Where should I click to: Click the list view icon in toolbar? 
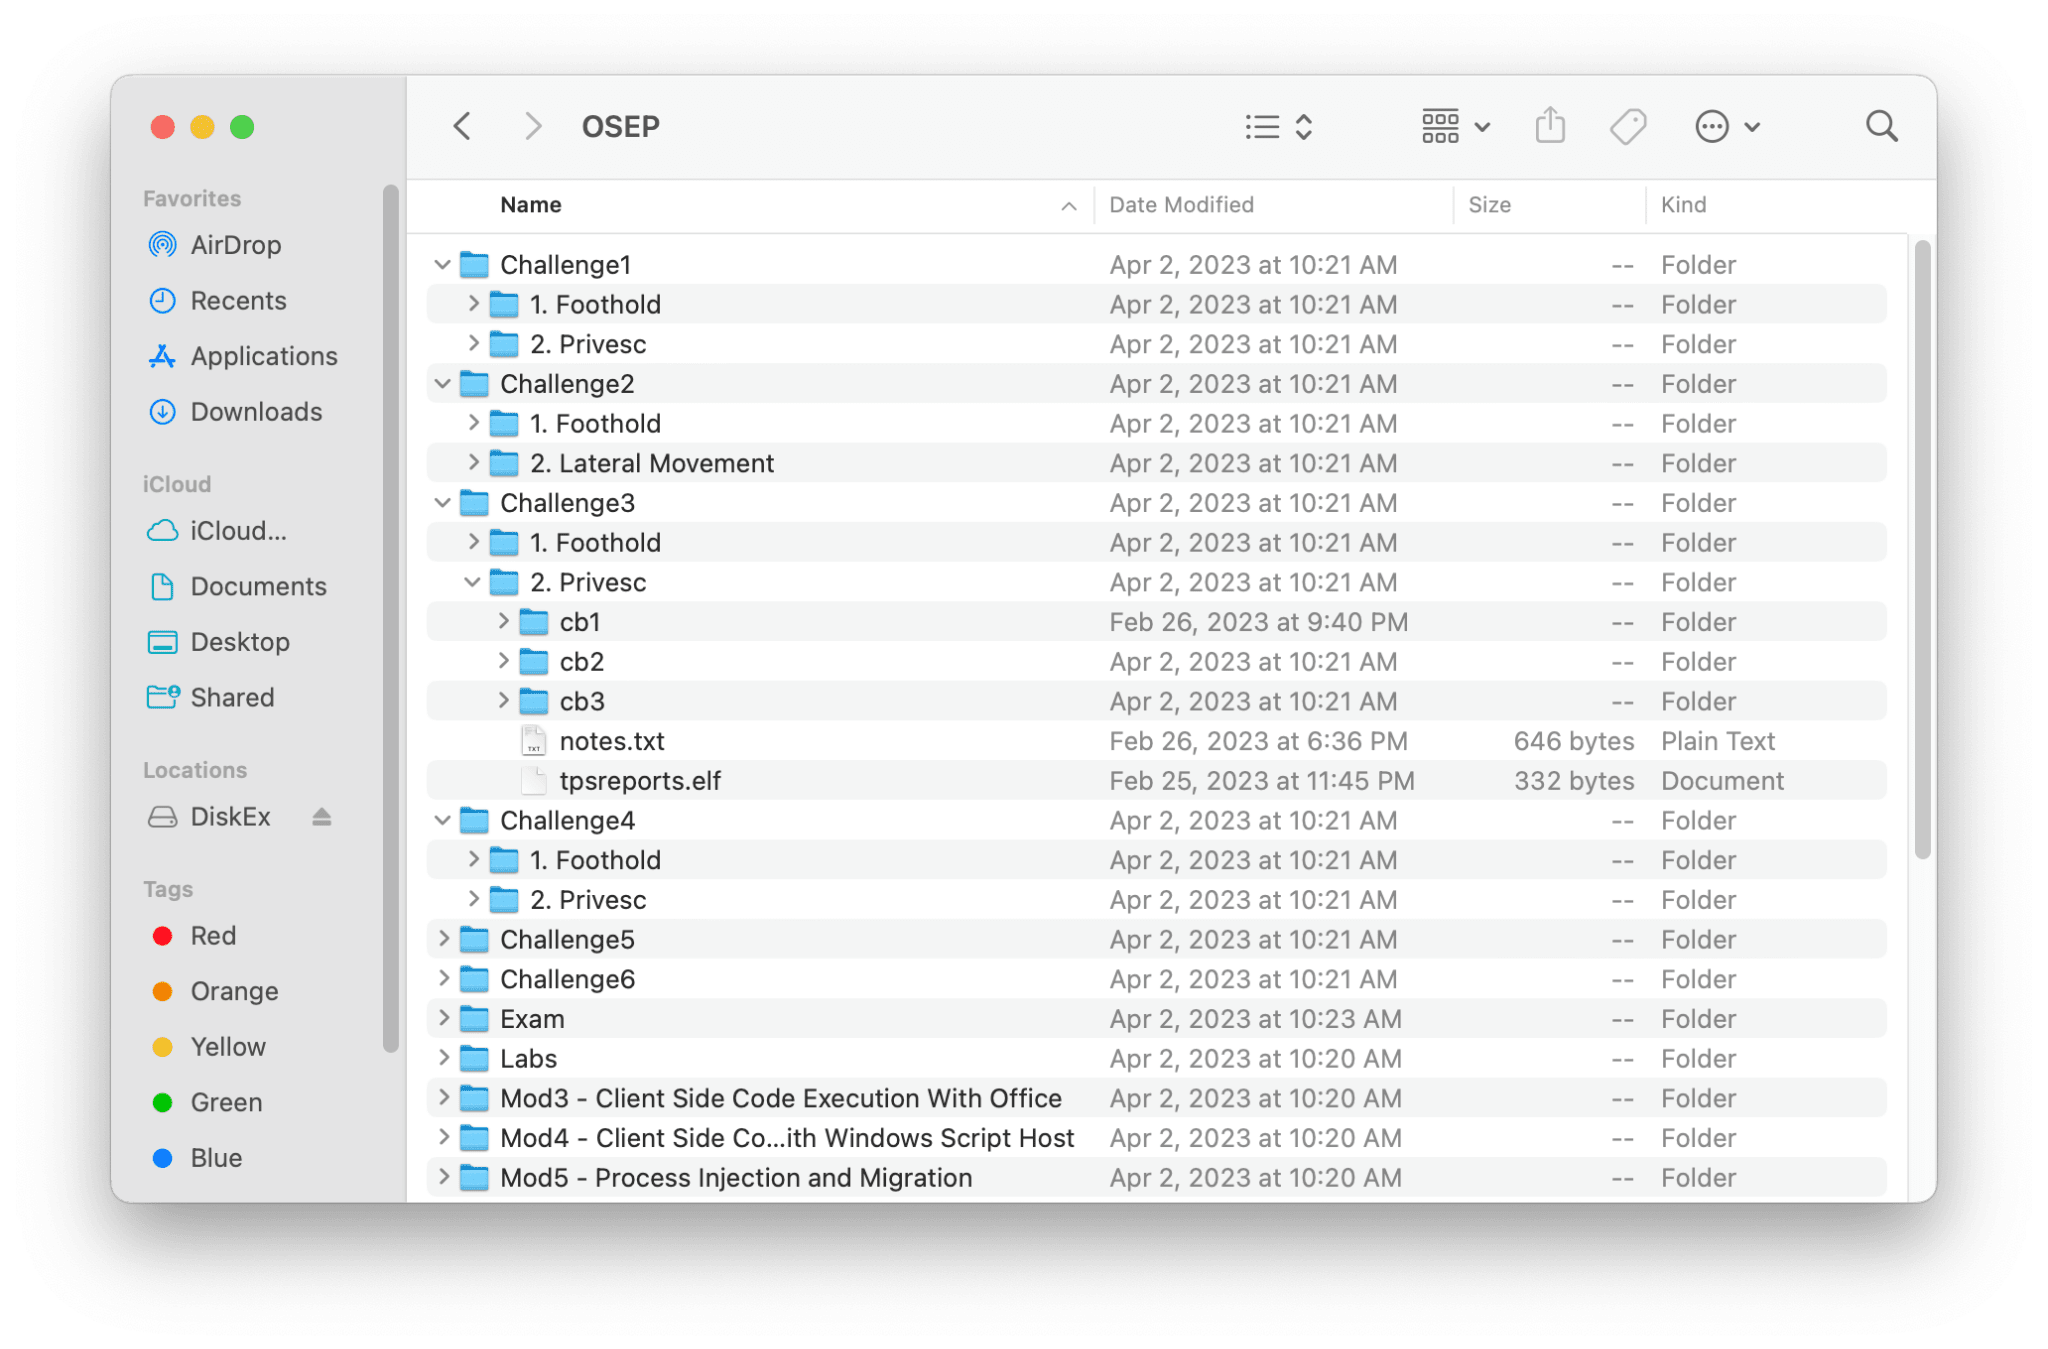(1263, 126)
